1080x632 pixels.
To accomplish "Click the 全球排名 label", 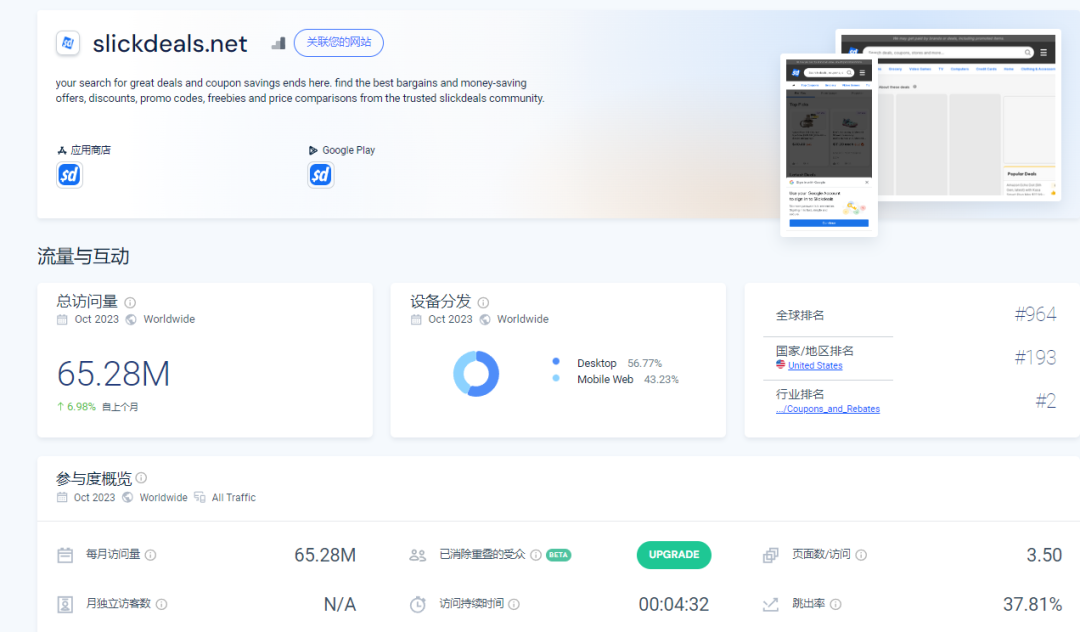I will (800, 315).
